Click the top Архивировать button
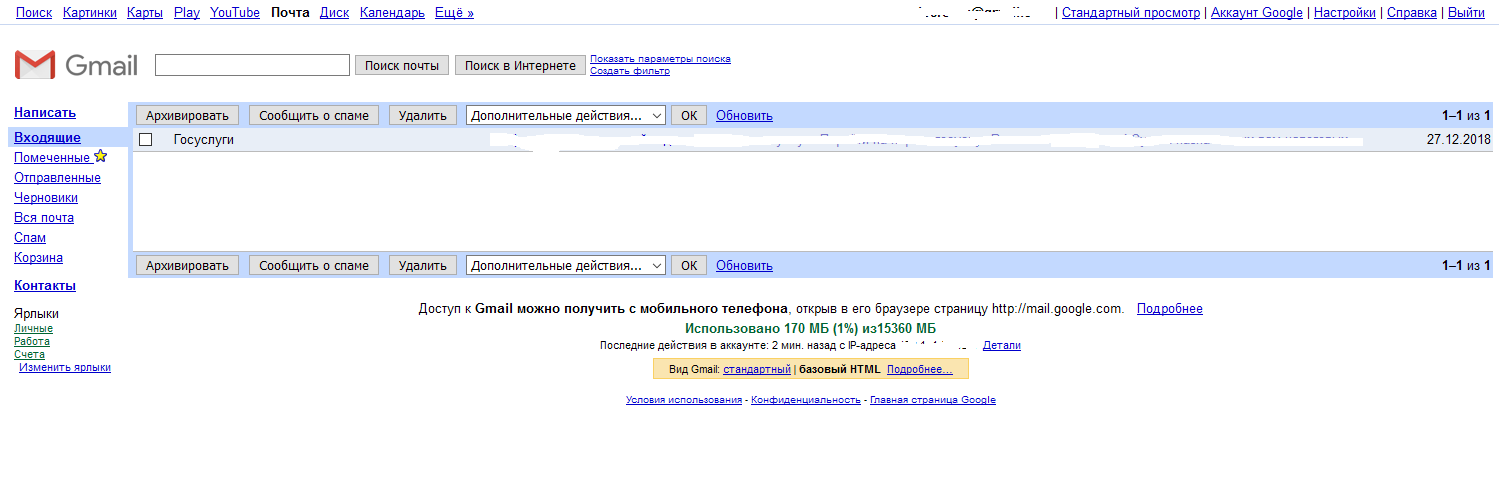This screenshot has height=482, width=1499. click(x=188, y=115)
